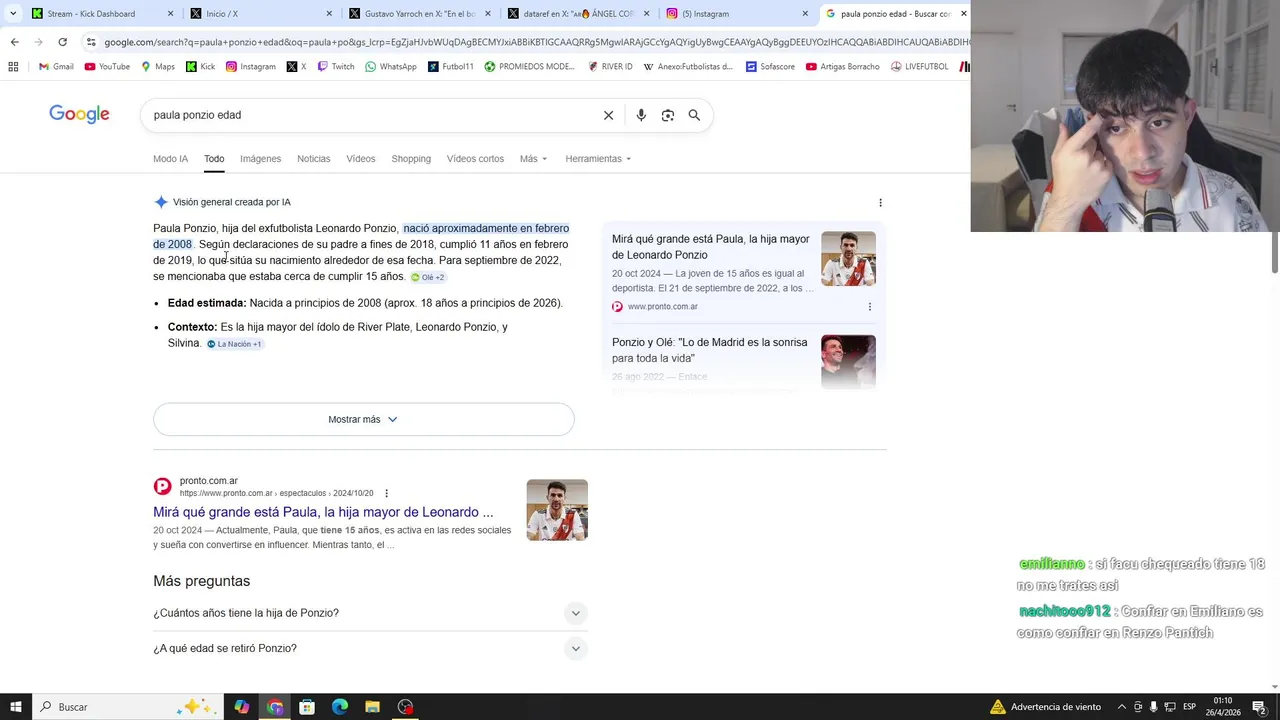1280x720 pixels.
Task: Focus the browser address bar URL
Action: coord(536,42)
